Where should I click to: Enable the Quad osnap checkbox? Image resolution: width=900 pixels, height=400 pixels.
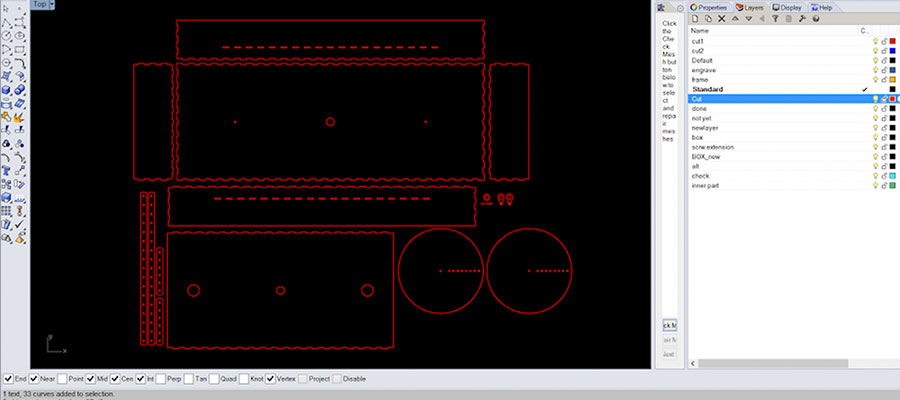(x=214, y=379)
